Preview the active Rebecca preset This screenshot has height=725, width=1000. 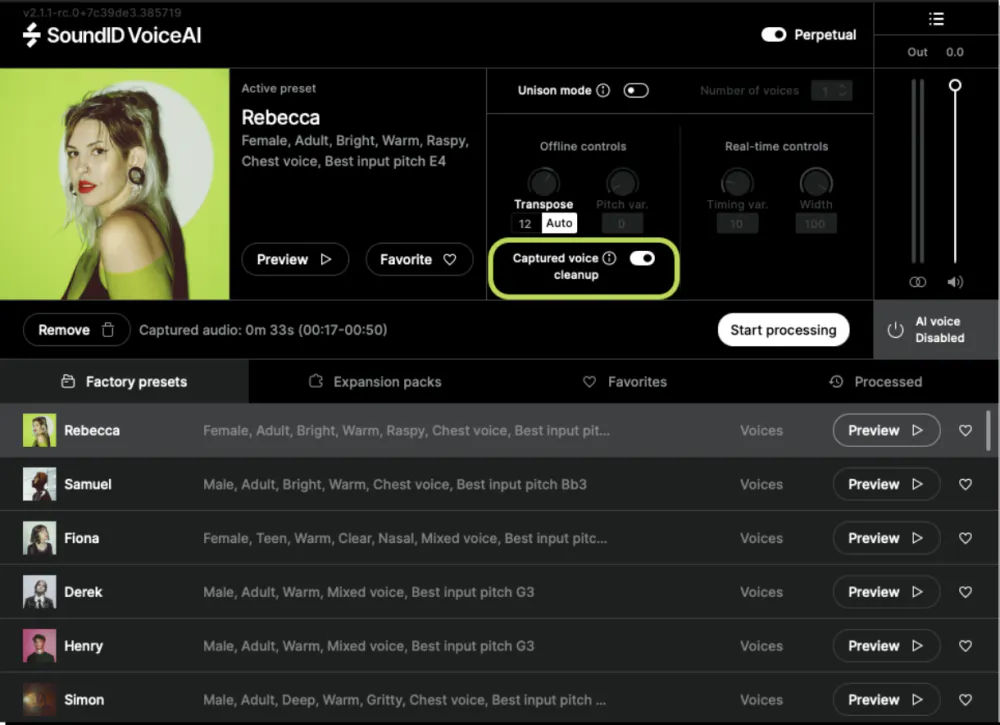pyautogui.click(x=295, y=260)
